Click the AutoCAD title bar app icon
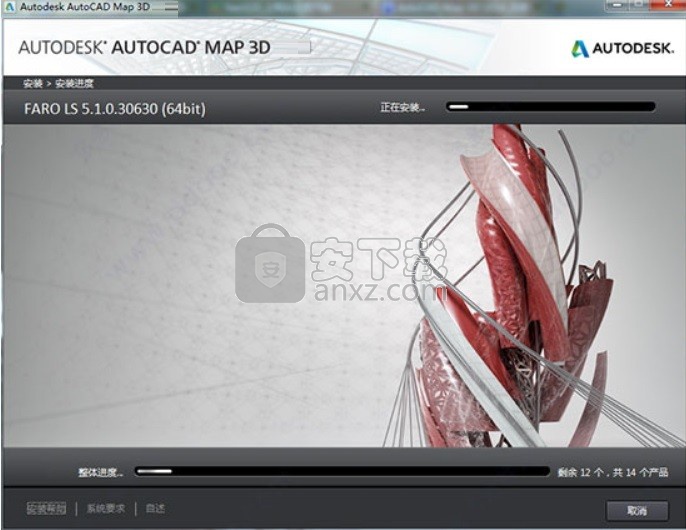Viewport: 686px width, 530px height. pos(9,7)
